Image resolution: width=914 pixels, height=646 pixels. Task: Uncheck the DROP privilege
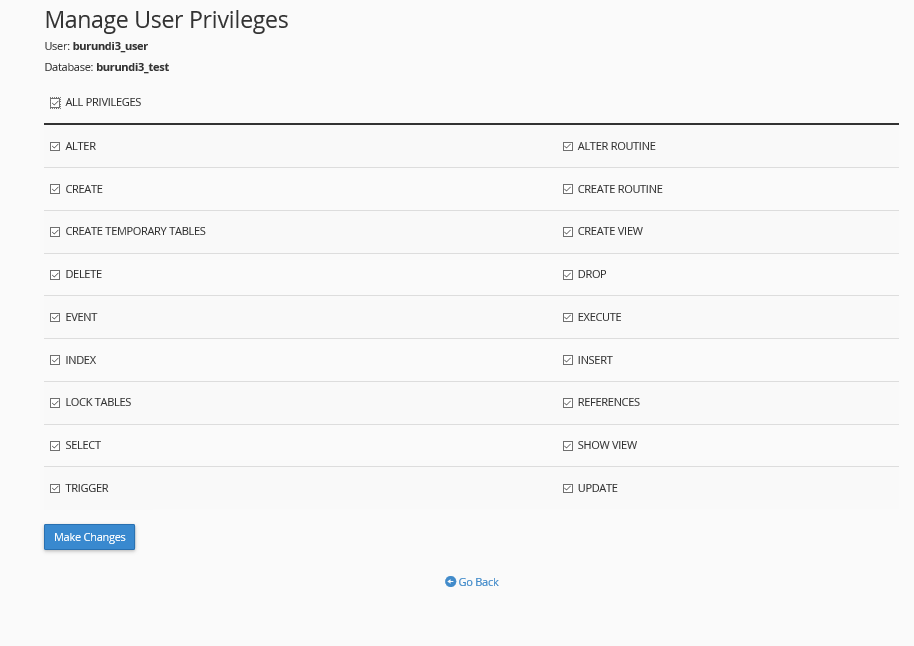pyautogui.click(x=568, y=274)
